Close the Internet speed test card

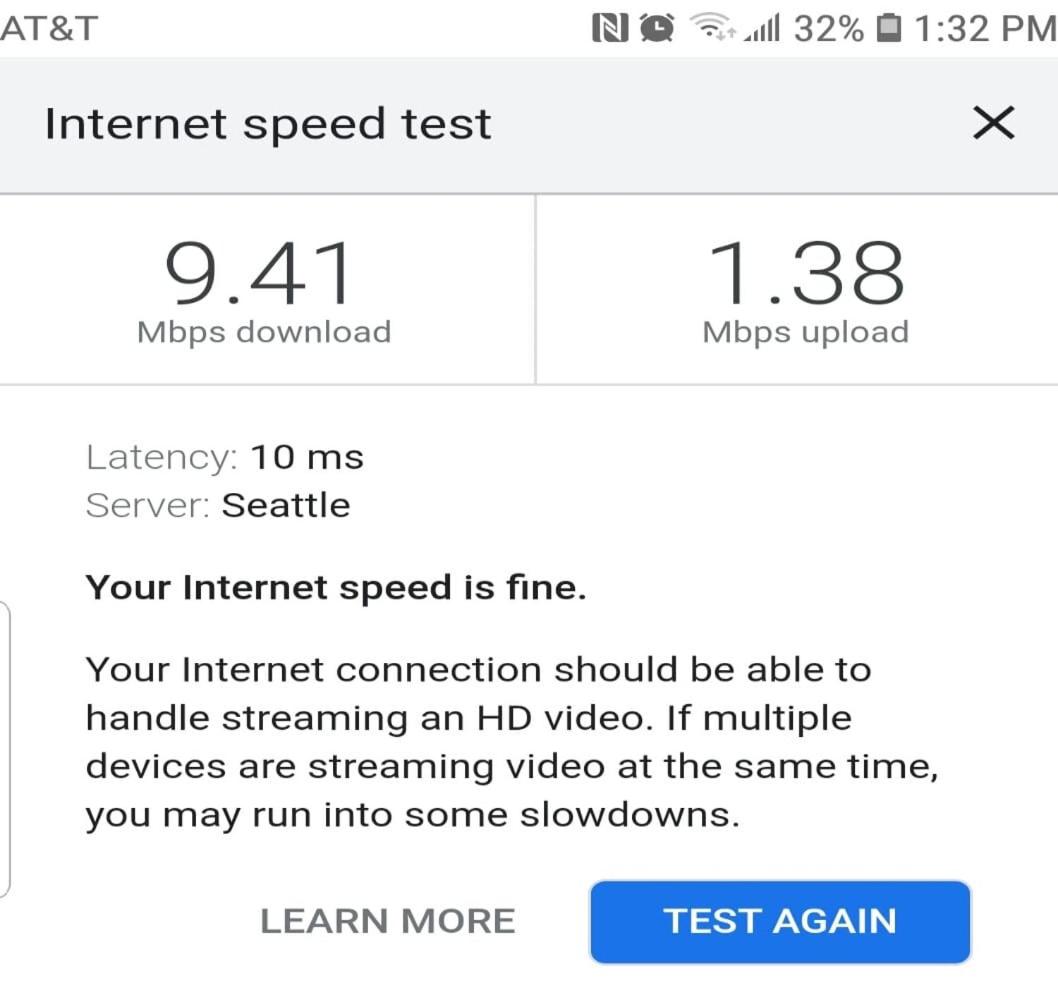pyautogui.click(x=993, y=124)
